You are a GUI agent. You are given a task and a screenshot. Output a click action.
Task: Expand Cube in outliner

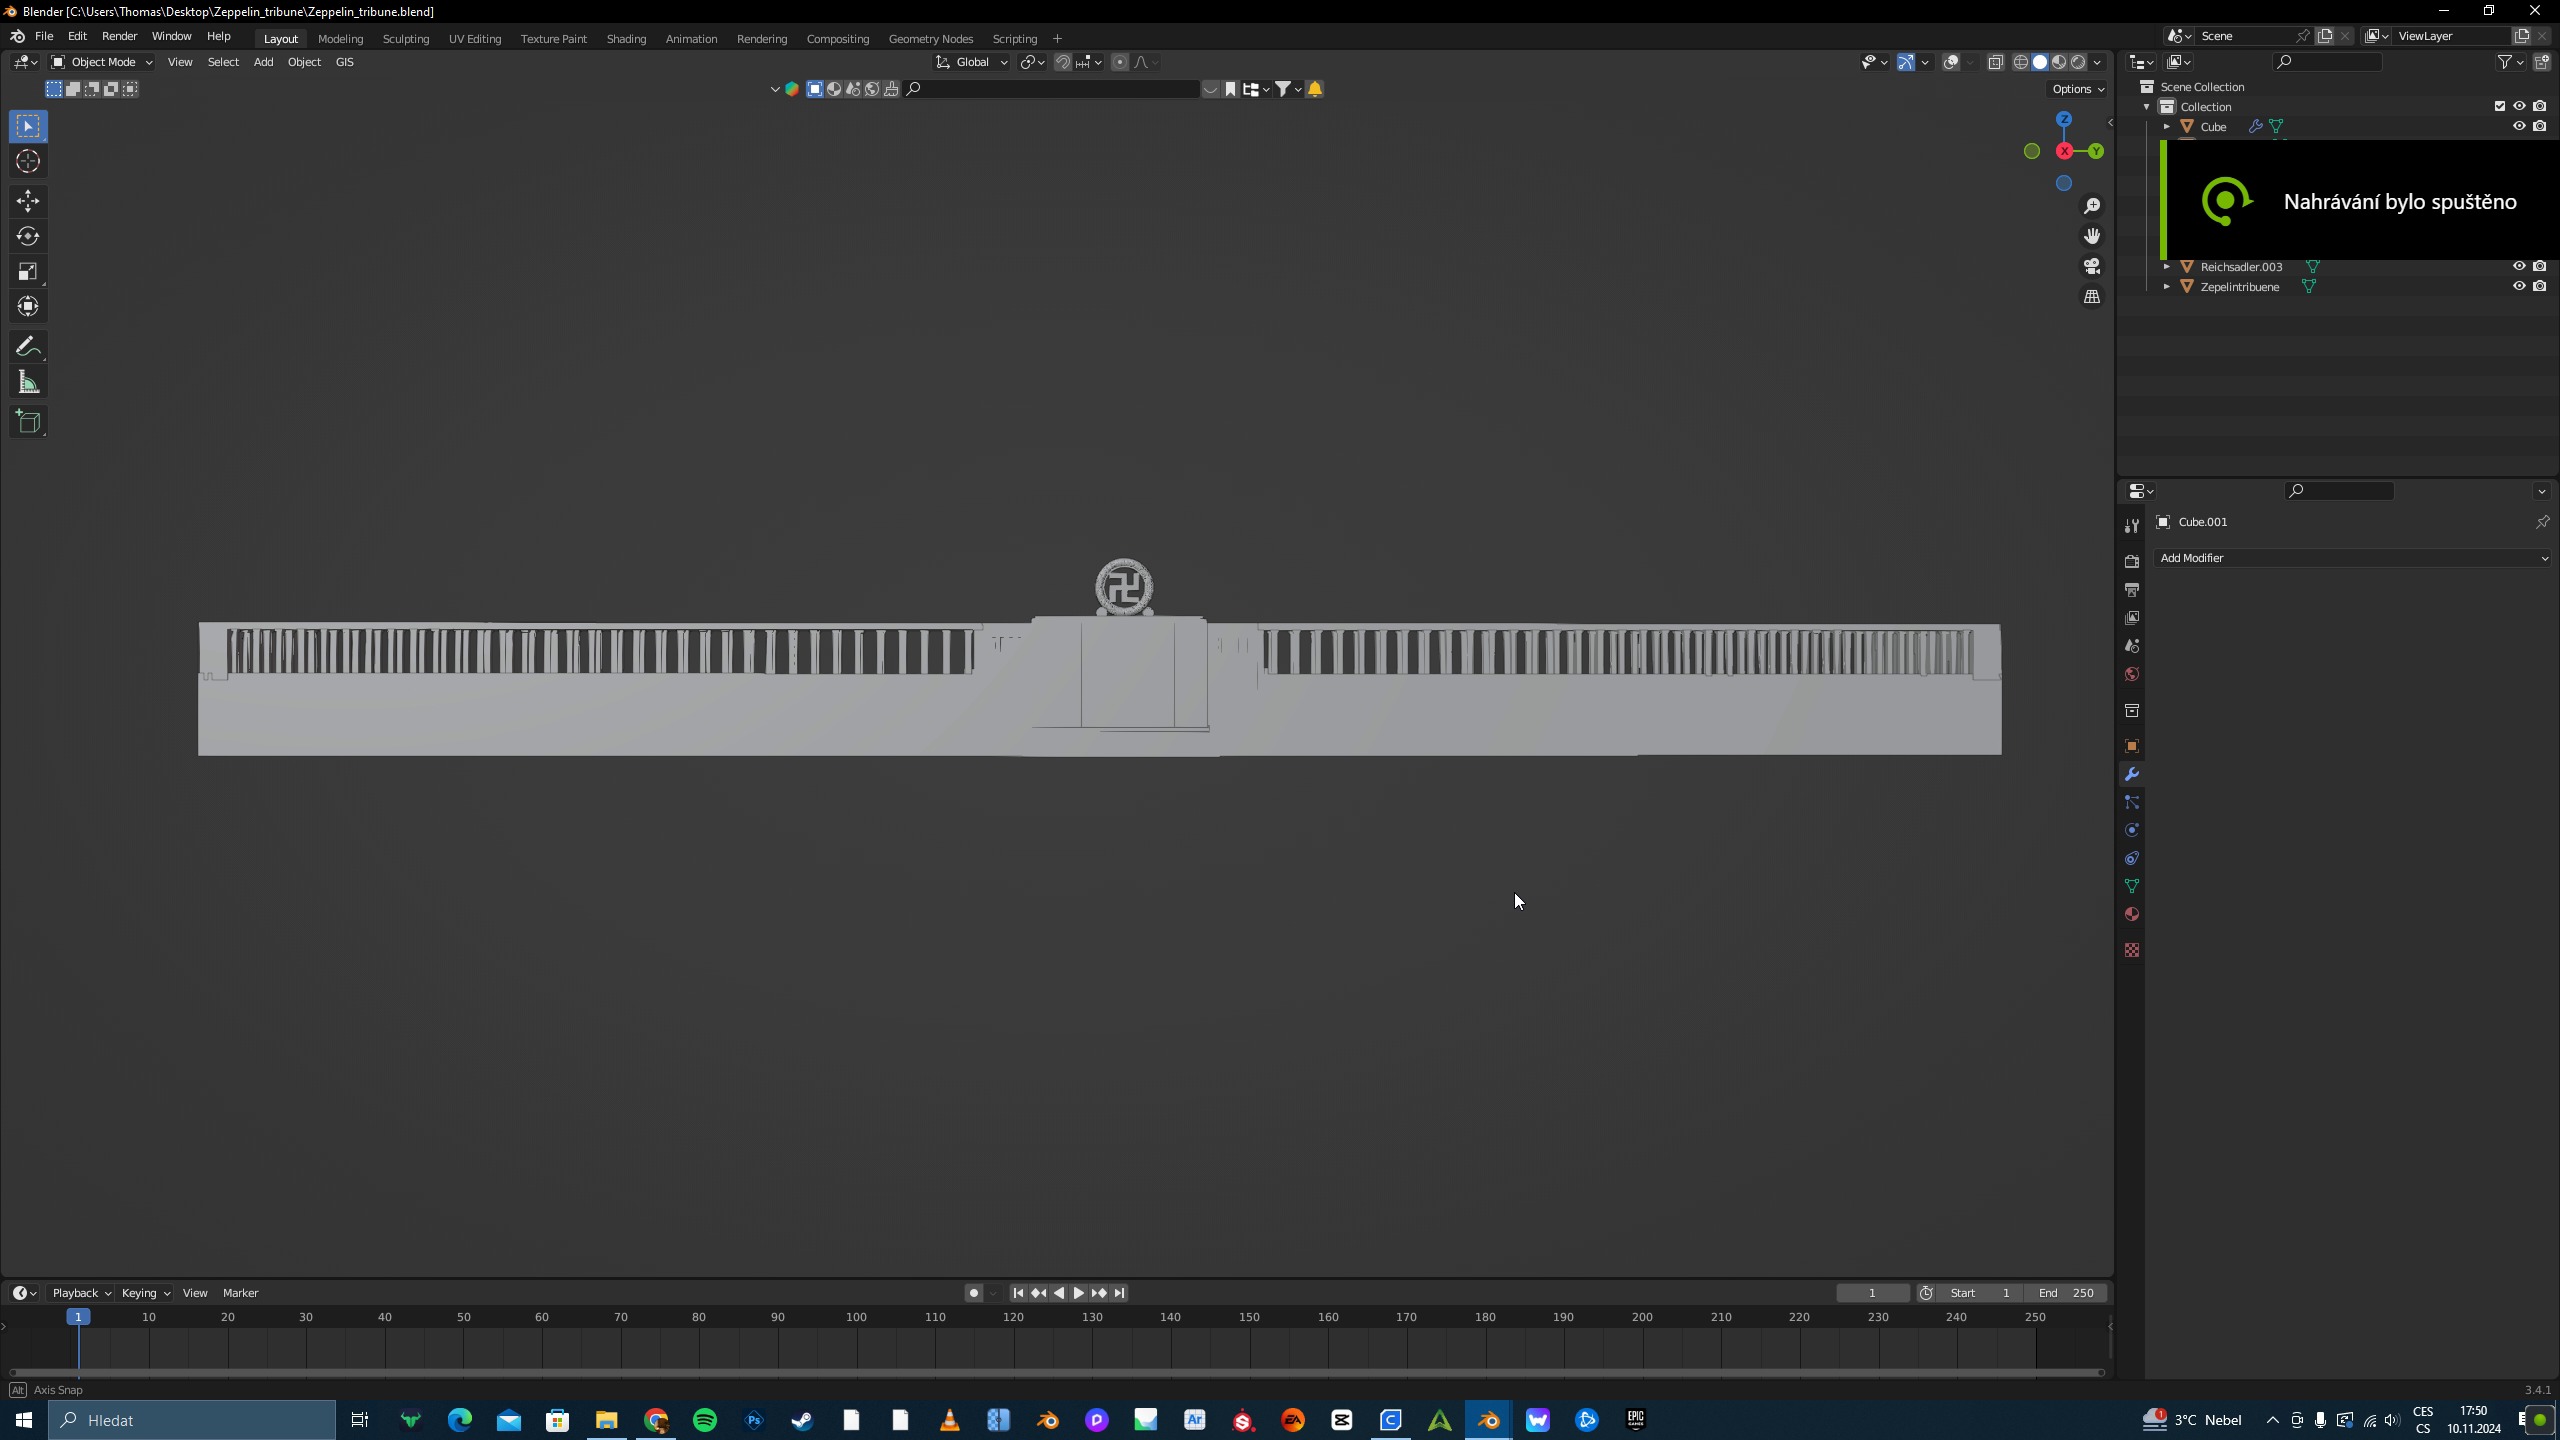[2167, 126]
